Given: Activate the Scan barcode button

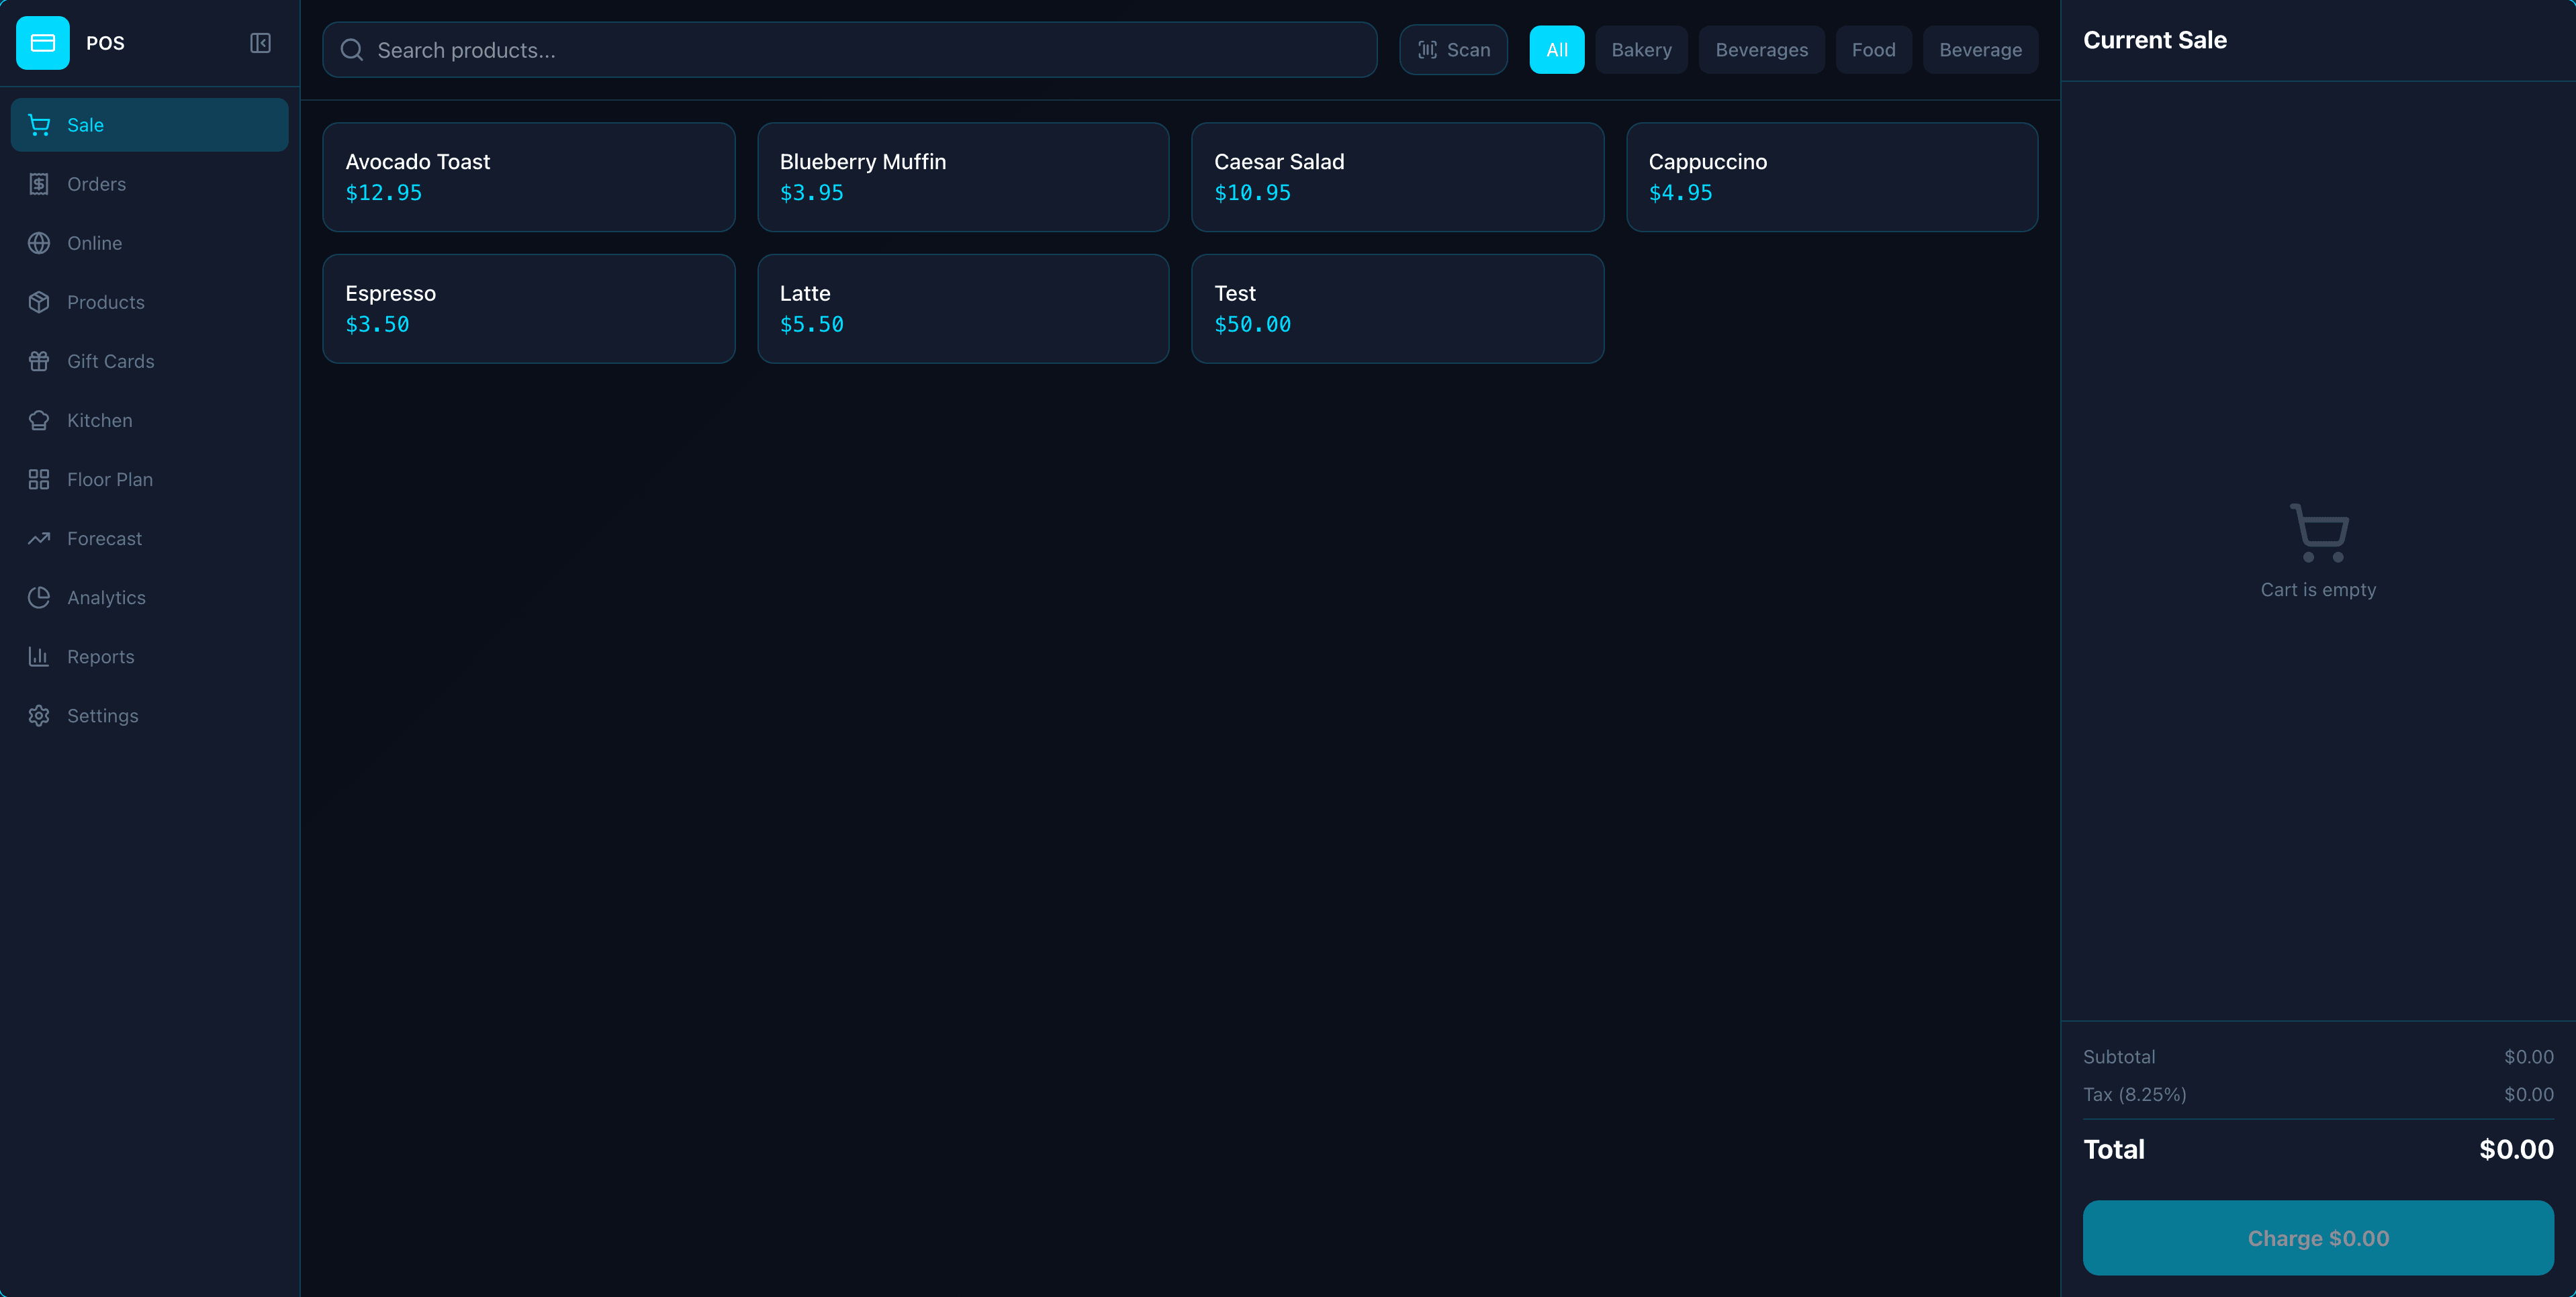Looking at the screenshot, I should [1453, 49].
